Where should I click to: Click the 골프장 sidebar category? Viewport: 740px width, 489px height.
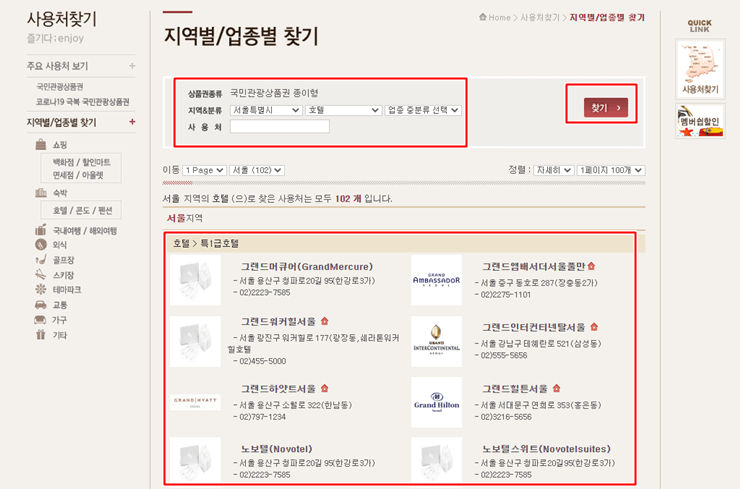pos(63,260)
